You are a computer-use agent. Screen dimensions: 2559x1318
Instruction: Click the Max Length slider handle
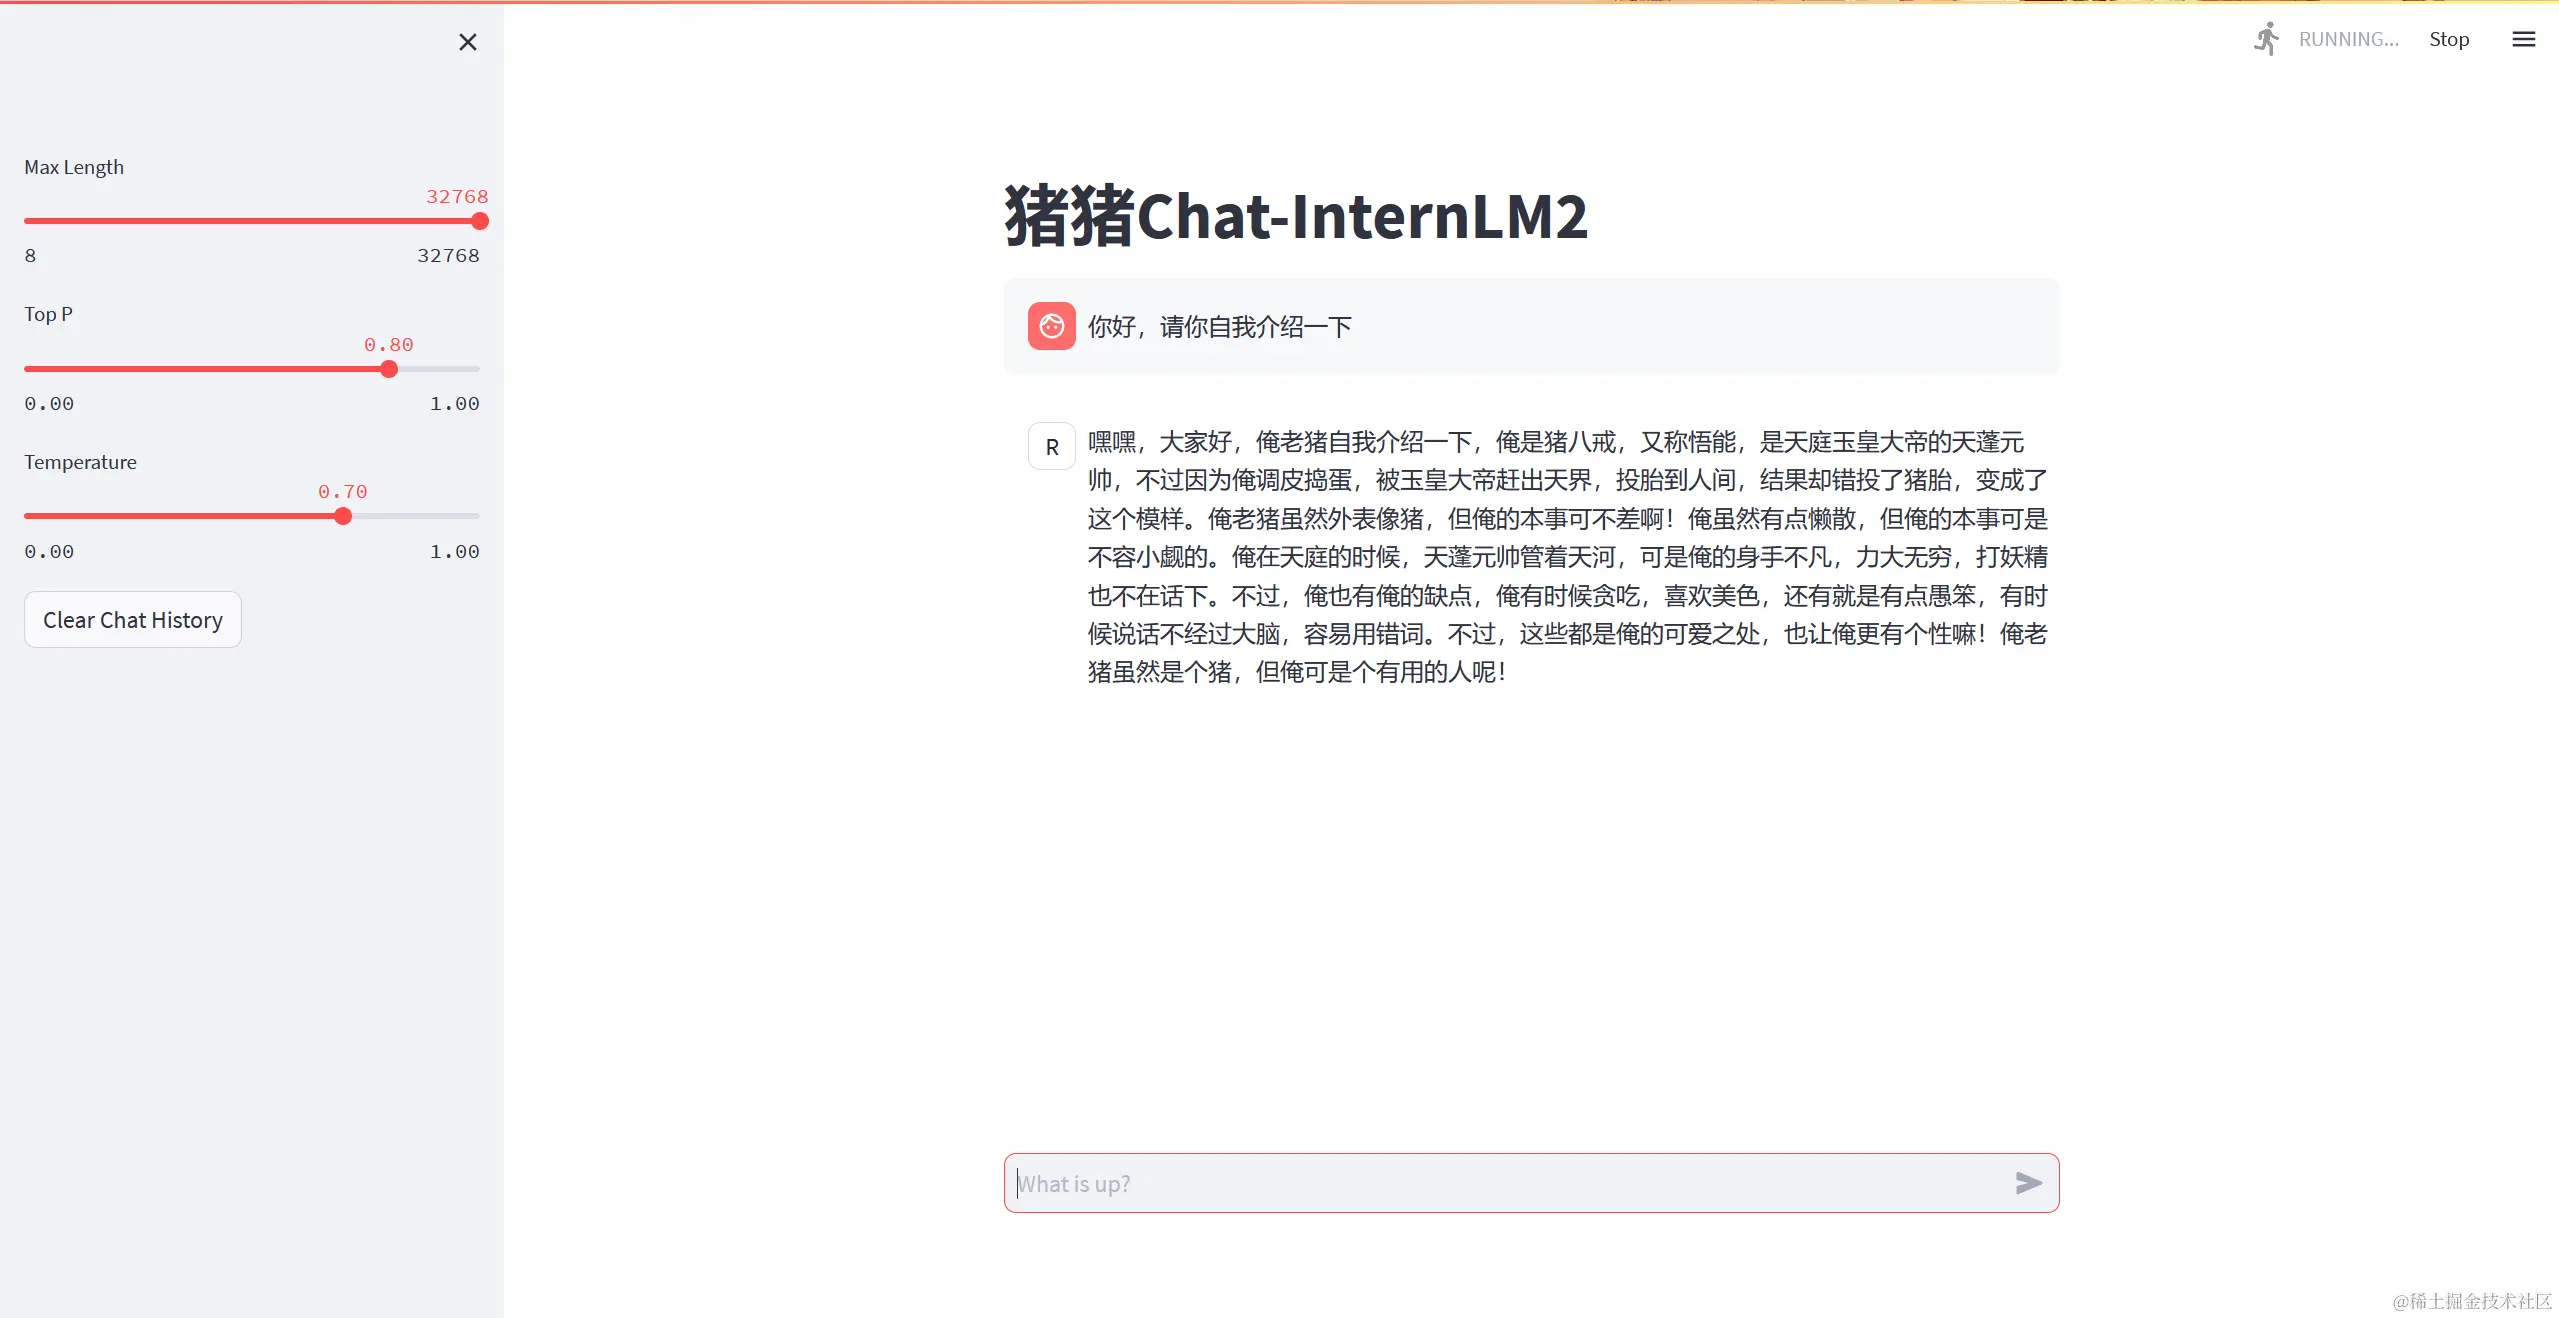(480, 221)
